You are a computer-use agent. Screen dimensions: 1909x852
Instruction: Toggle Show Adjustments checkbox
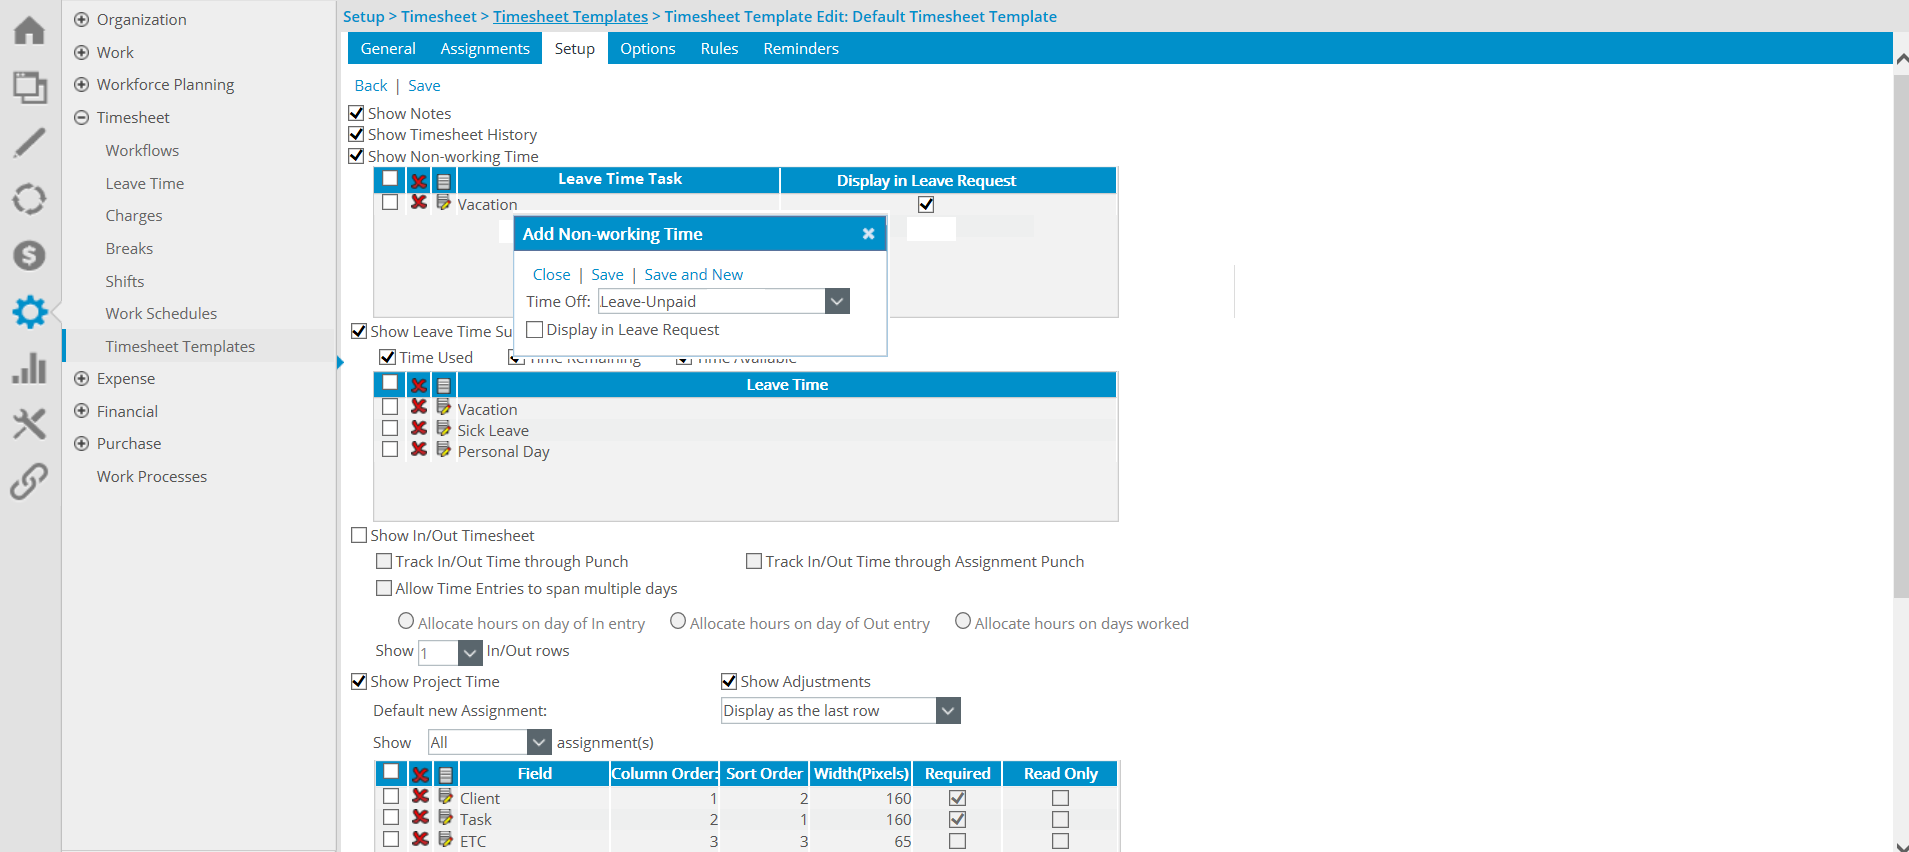[x=729, y=681]
